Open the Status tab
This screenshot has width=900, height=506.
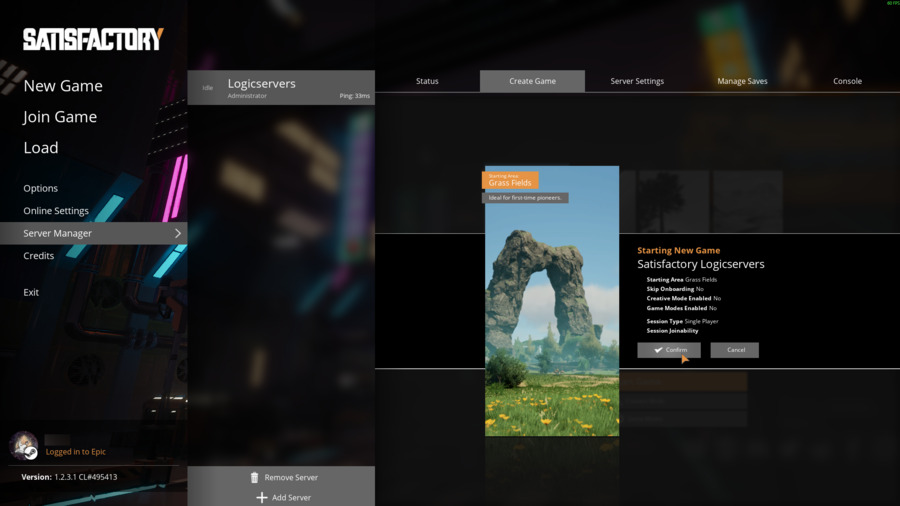[427, 81]
